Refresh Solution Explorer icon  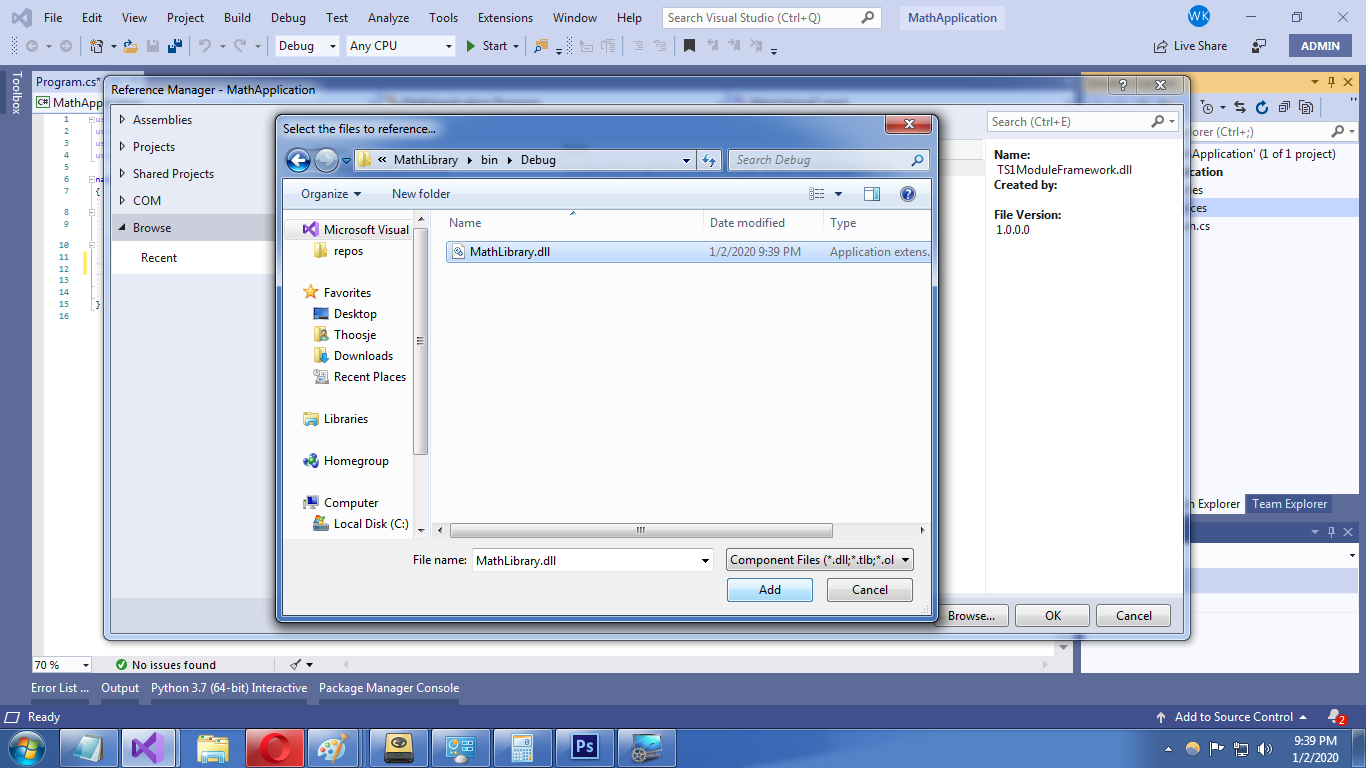1261,108
